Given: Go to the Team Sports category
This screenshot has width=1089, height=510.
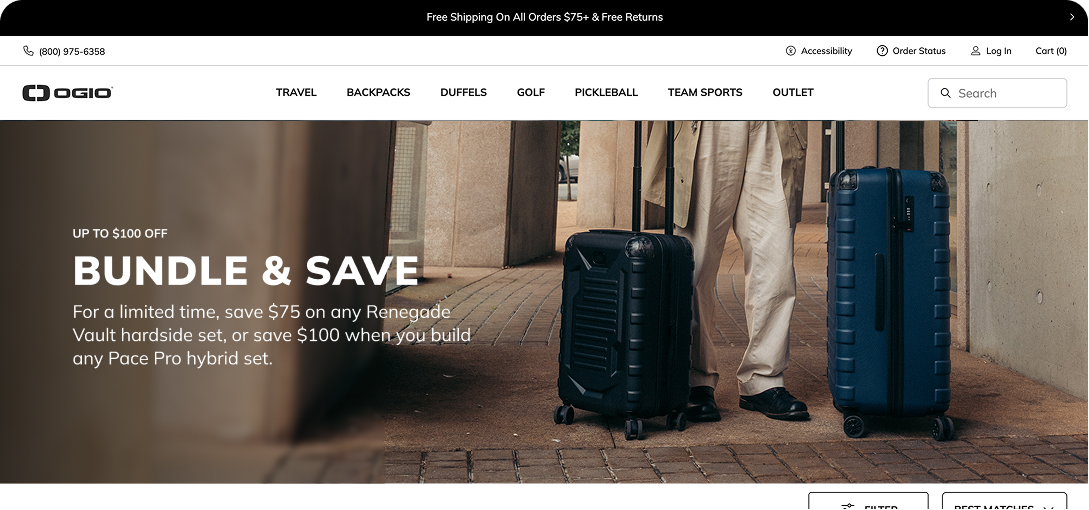Looking at the screenshot, I should 705,92.
